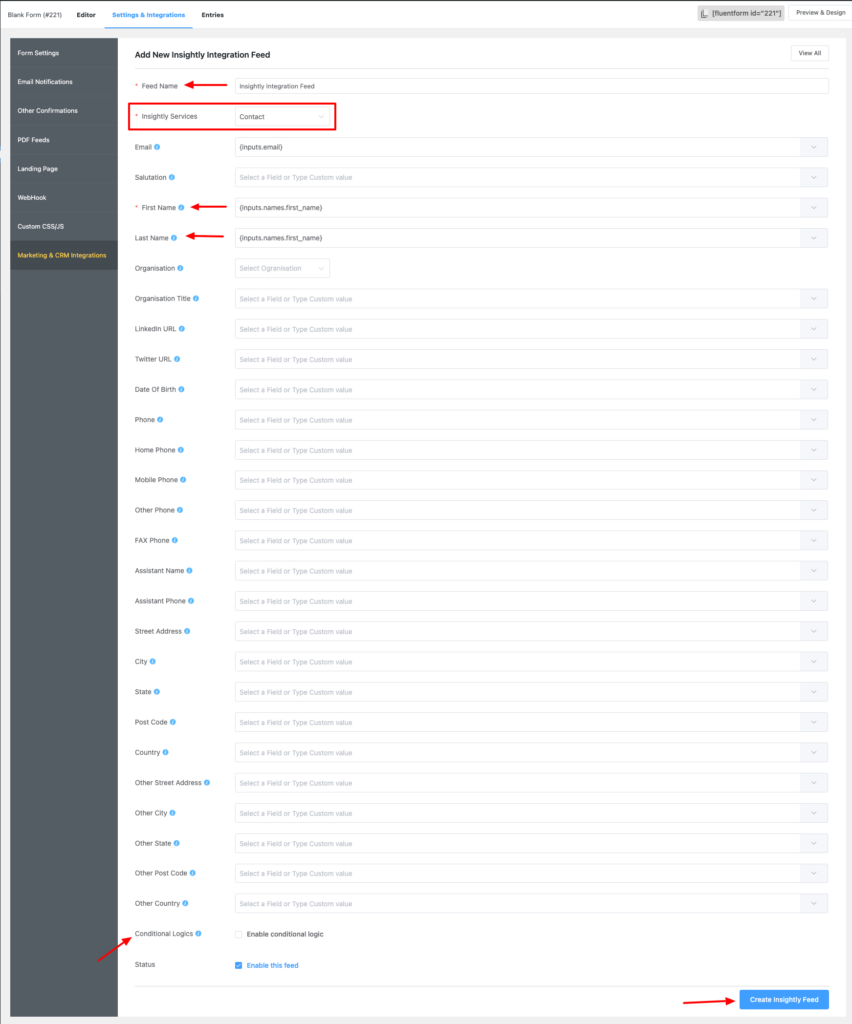Click the info icon beside Conditional Logics
This screenshot has width=852, height=1024.
tap(198, 932)
